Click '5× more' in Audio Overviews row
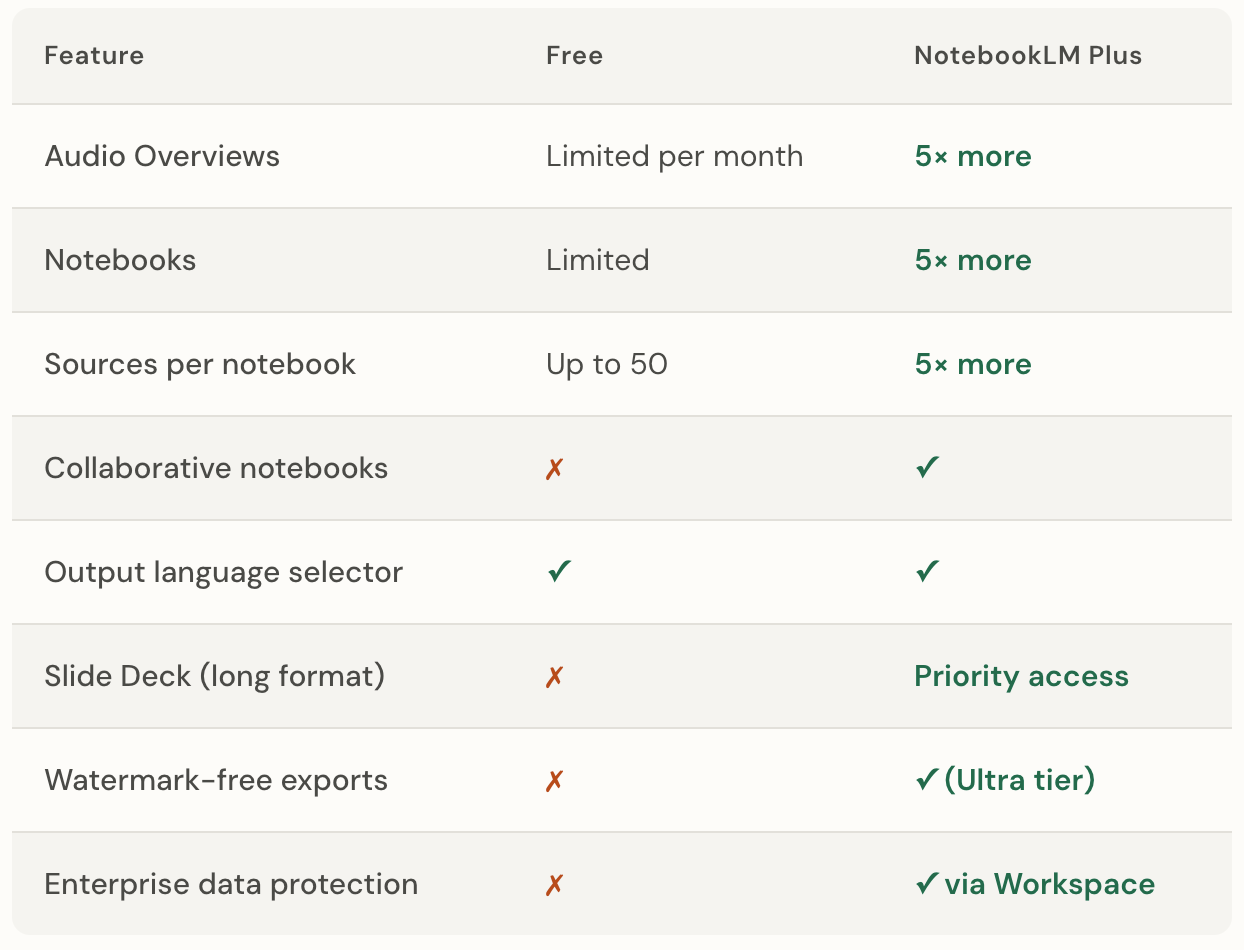Screen dimensions: 1244x950 973,156
